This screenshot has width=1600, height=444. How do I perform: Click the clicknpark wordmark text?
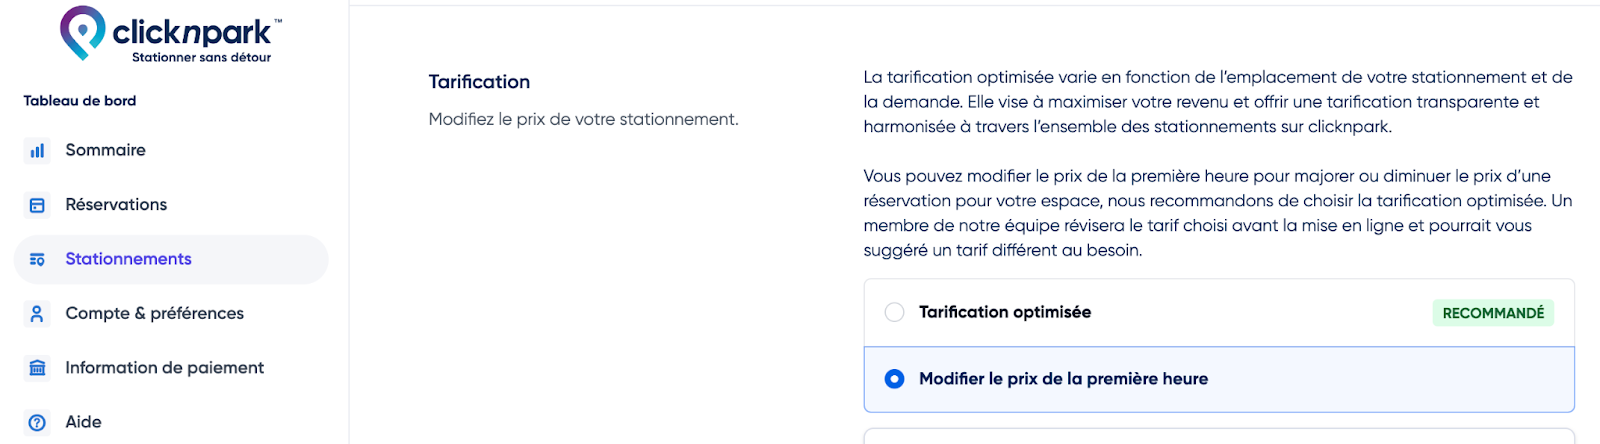(192, 32)
